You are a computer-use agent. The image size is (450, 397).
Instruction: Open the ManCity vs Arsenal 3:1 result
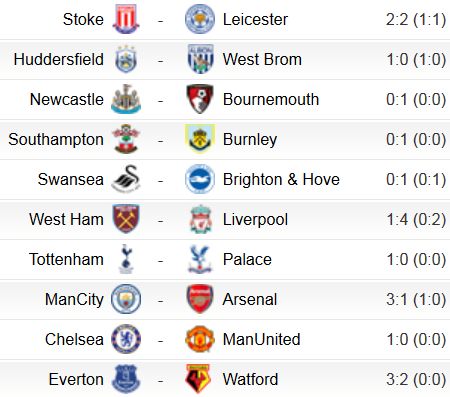(x=416, y=299)
